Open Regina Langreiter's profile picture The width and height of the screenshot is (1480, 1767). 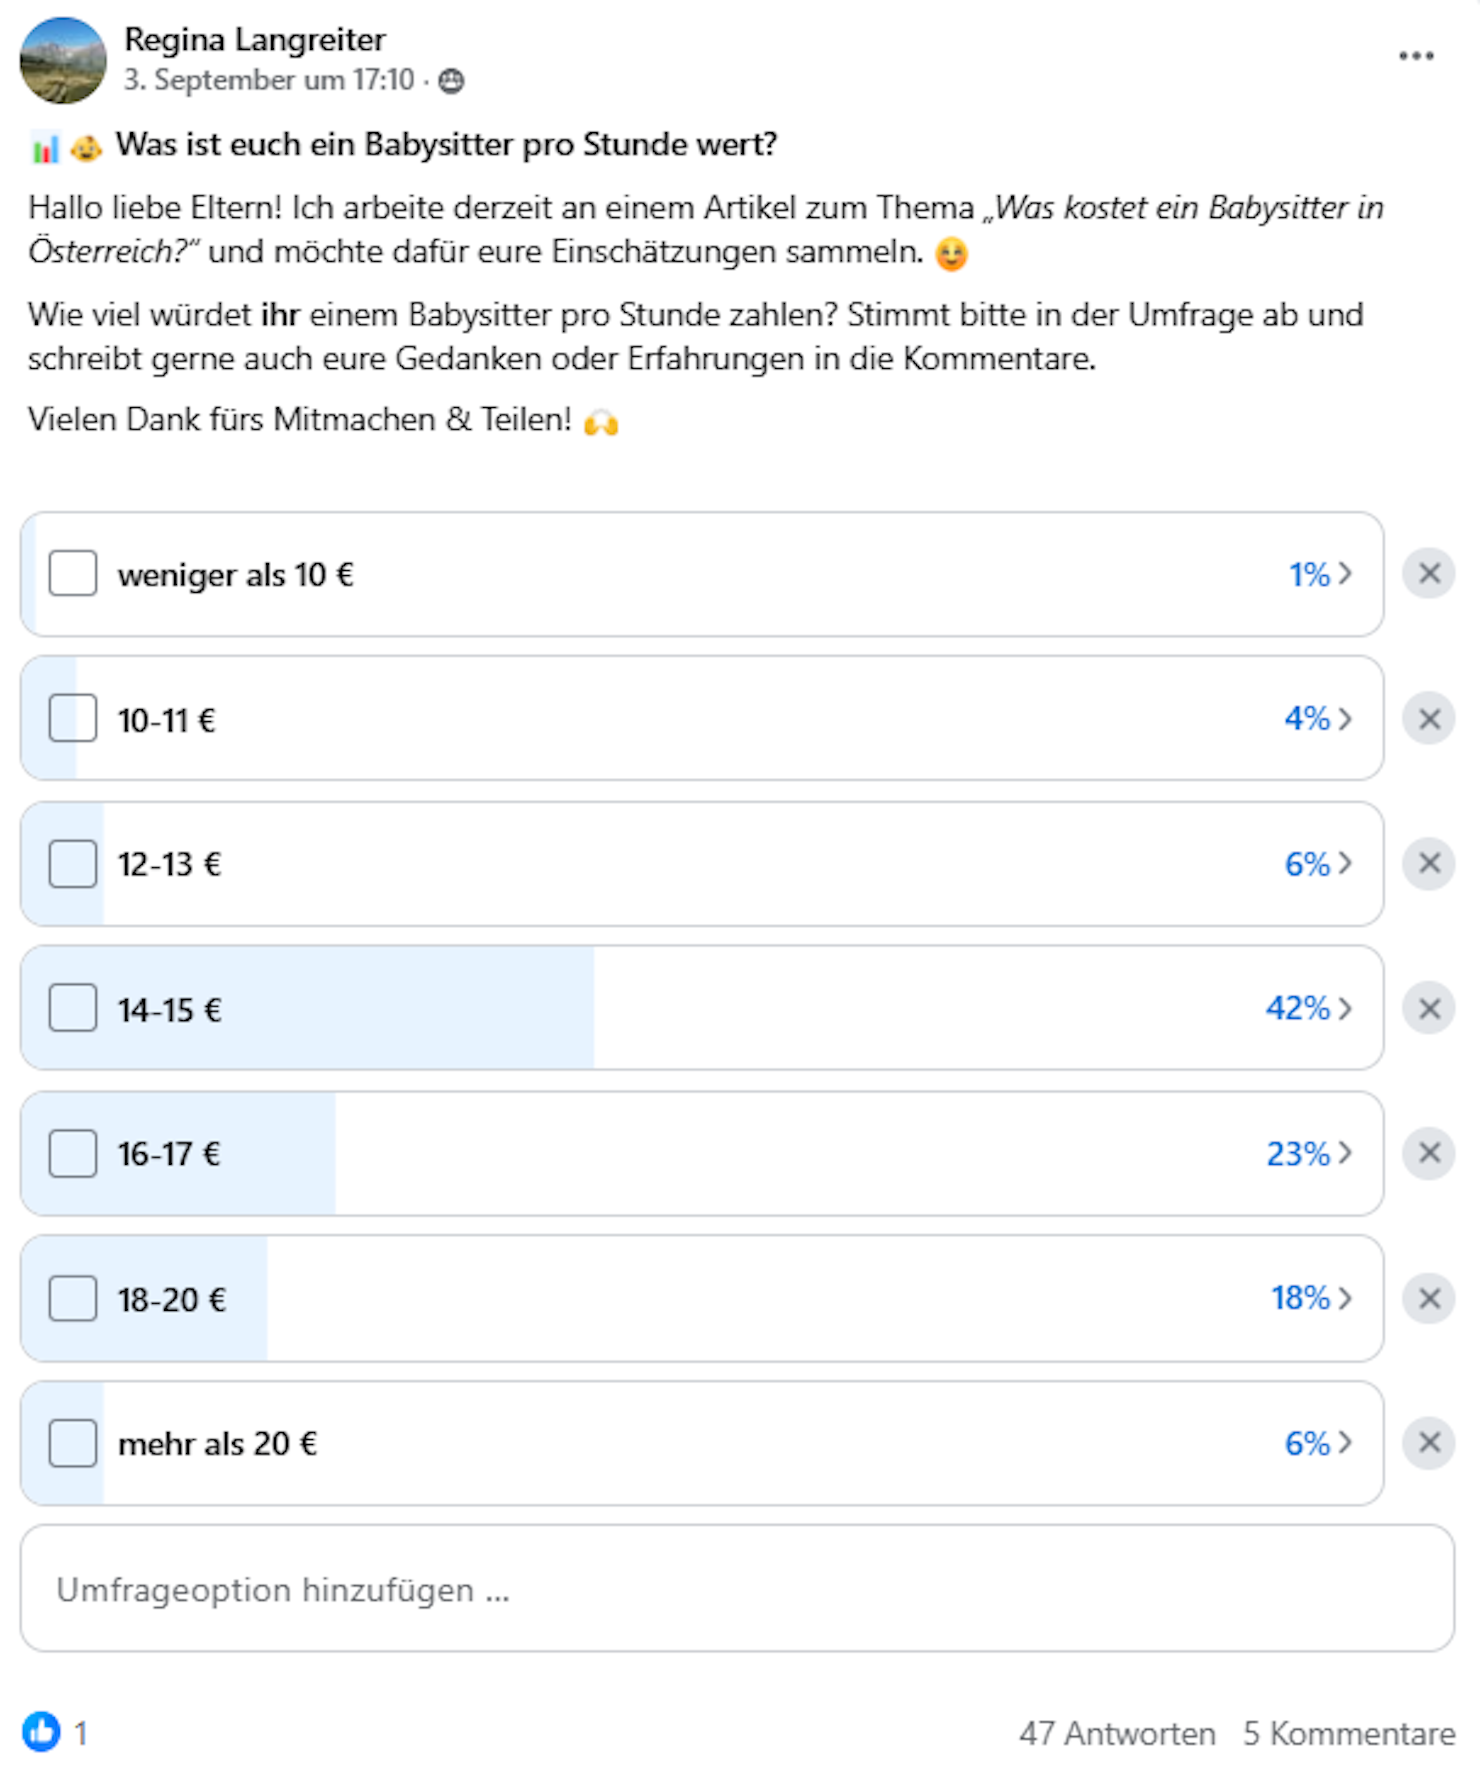[63, 61]
